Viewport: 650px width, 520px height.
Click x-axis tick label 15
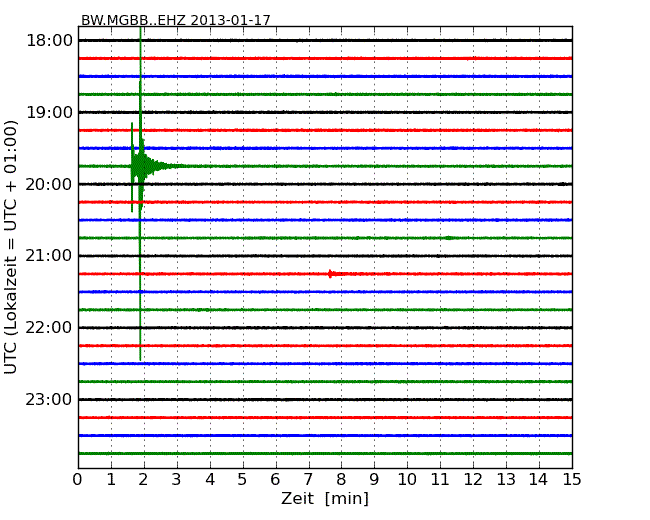(572, 480)
